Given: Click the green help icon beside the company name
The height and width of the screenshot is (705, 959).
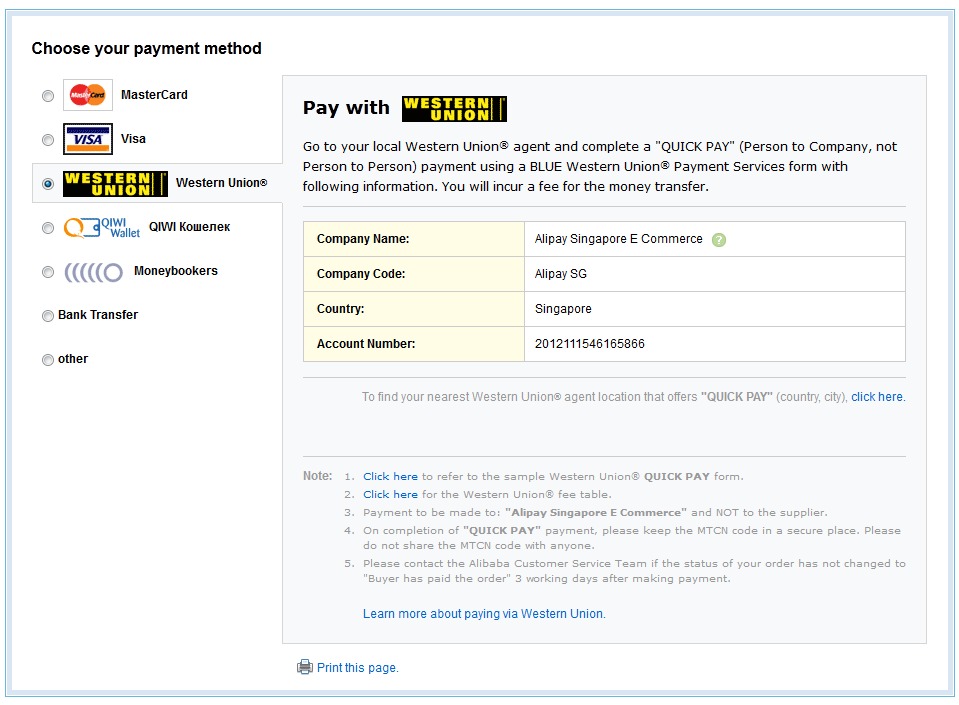Looking at the screenshot, I should pos(719,240).
